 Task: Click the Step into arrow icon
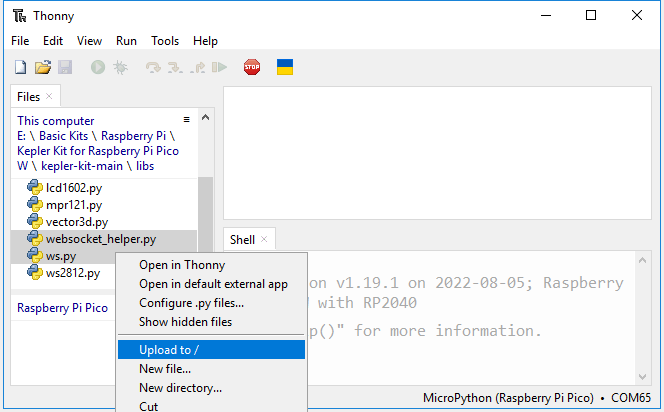pyautogui.click(x=175, y=67)
